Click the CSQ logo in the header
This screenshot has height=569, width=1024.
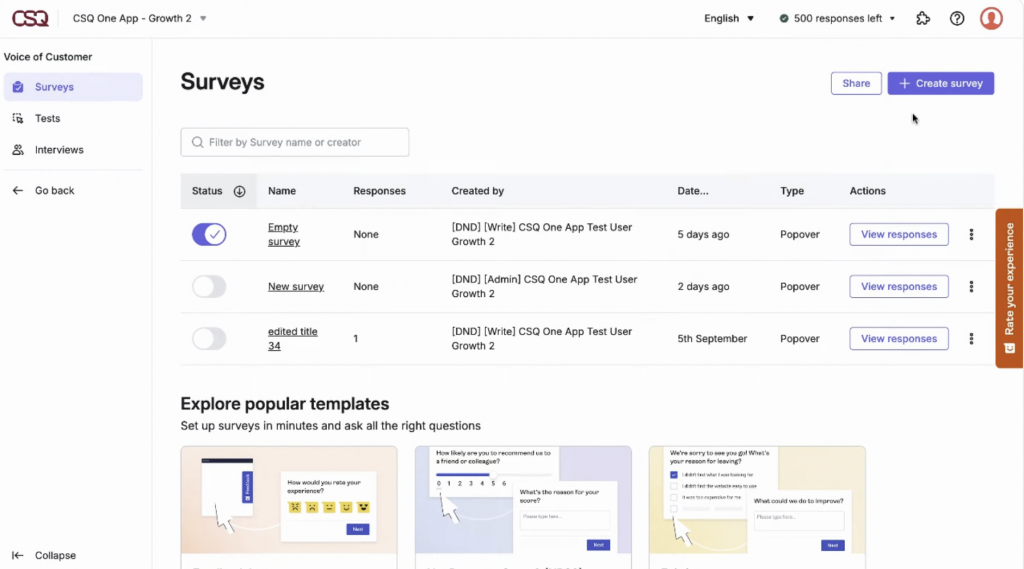coord(30,18)
